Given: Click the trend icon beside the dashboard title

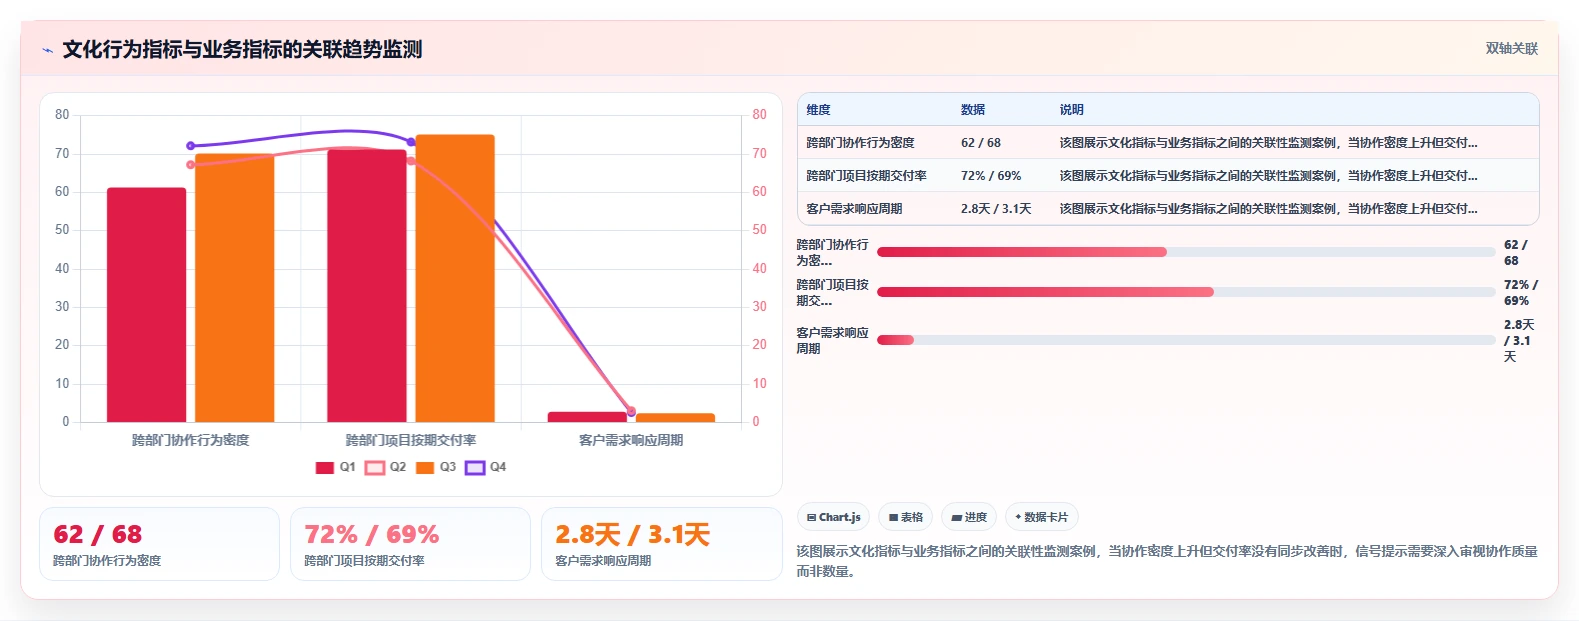Looking at the screenshot, I should pos(47,50).
